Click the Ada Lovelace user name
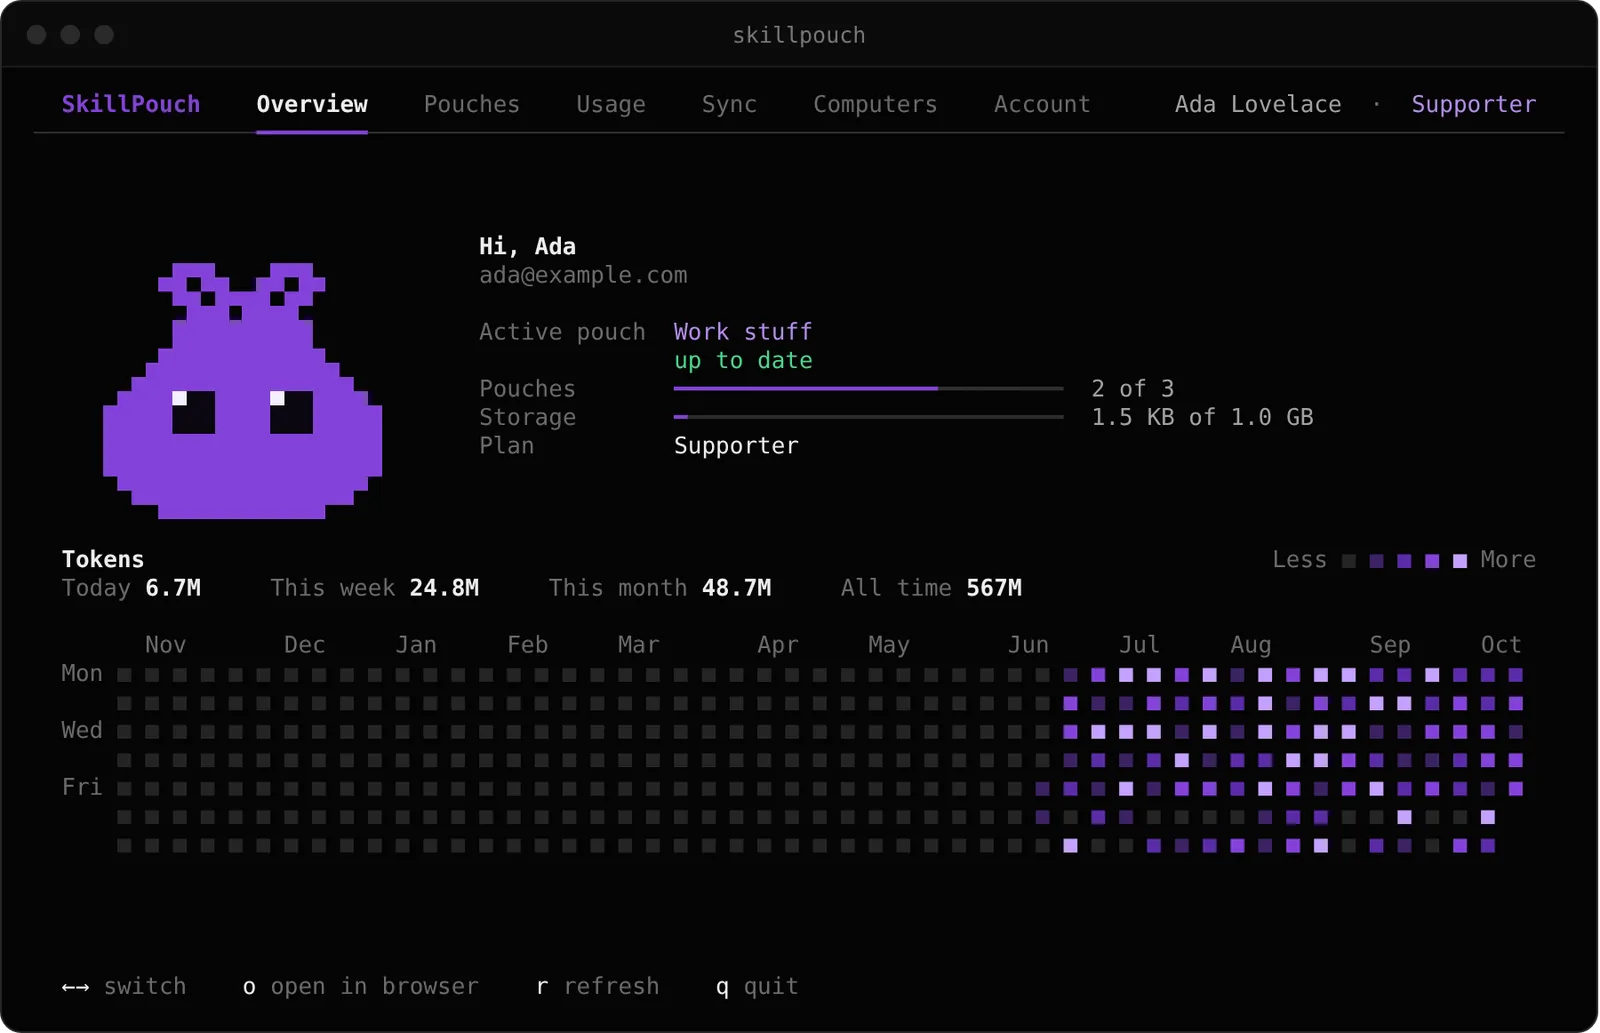Viewport: 1600px width, 1033px height. [1258, 104]
